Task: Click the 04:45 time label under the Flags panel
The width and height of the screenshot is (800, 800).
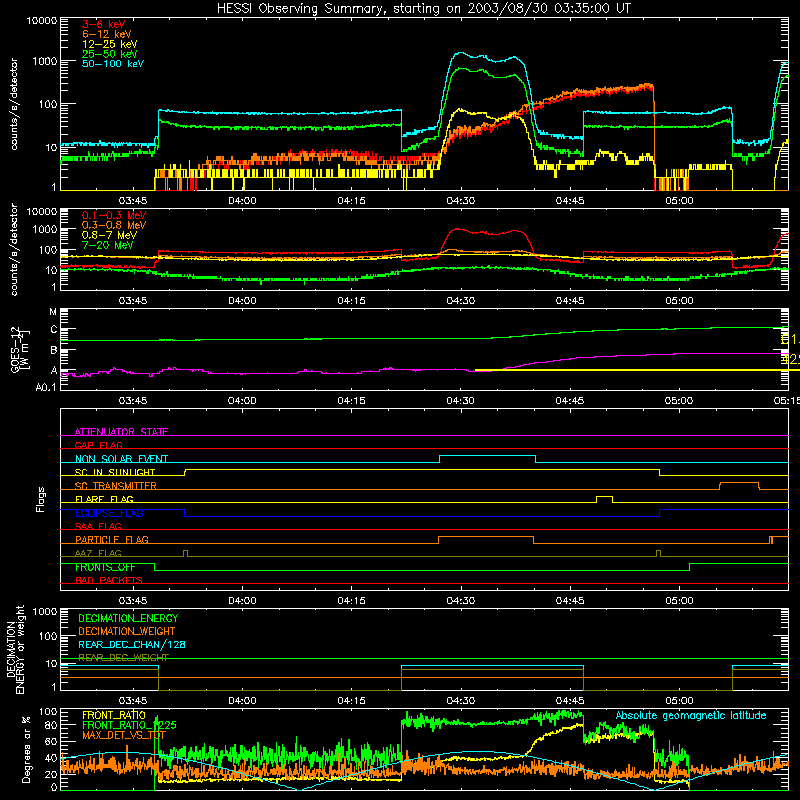Action: (570, 601)
